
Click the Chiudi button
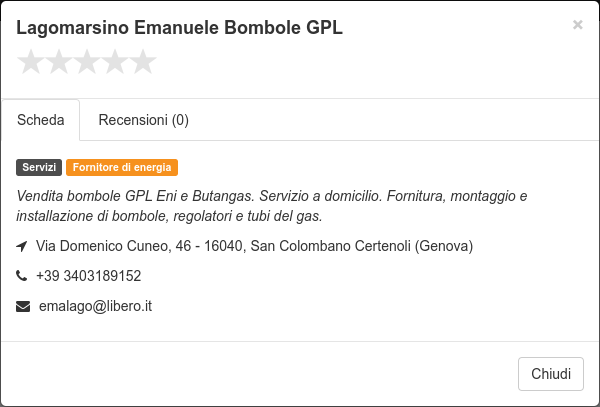[551, 374]
